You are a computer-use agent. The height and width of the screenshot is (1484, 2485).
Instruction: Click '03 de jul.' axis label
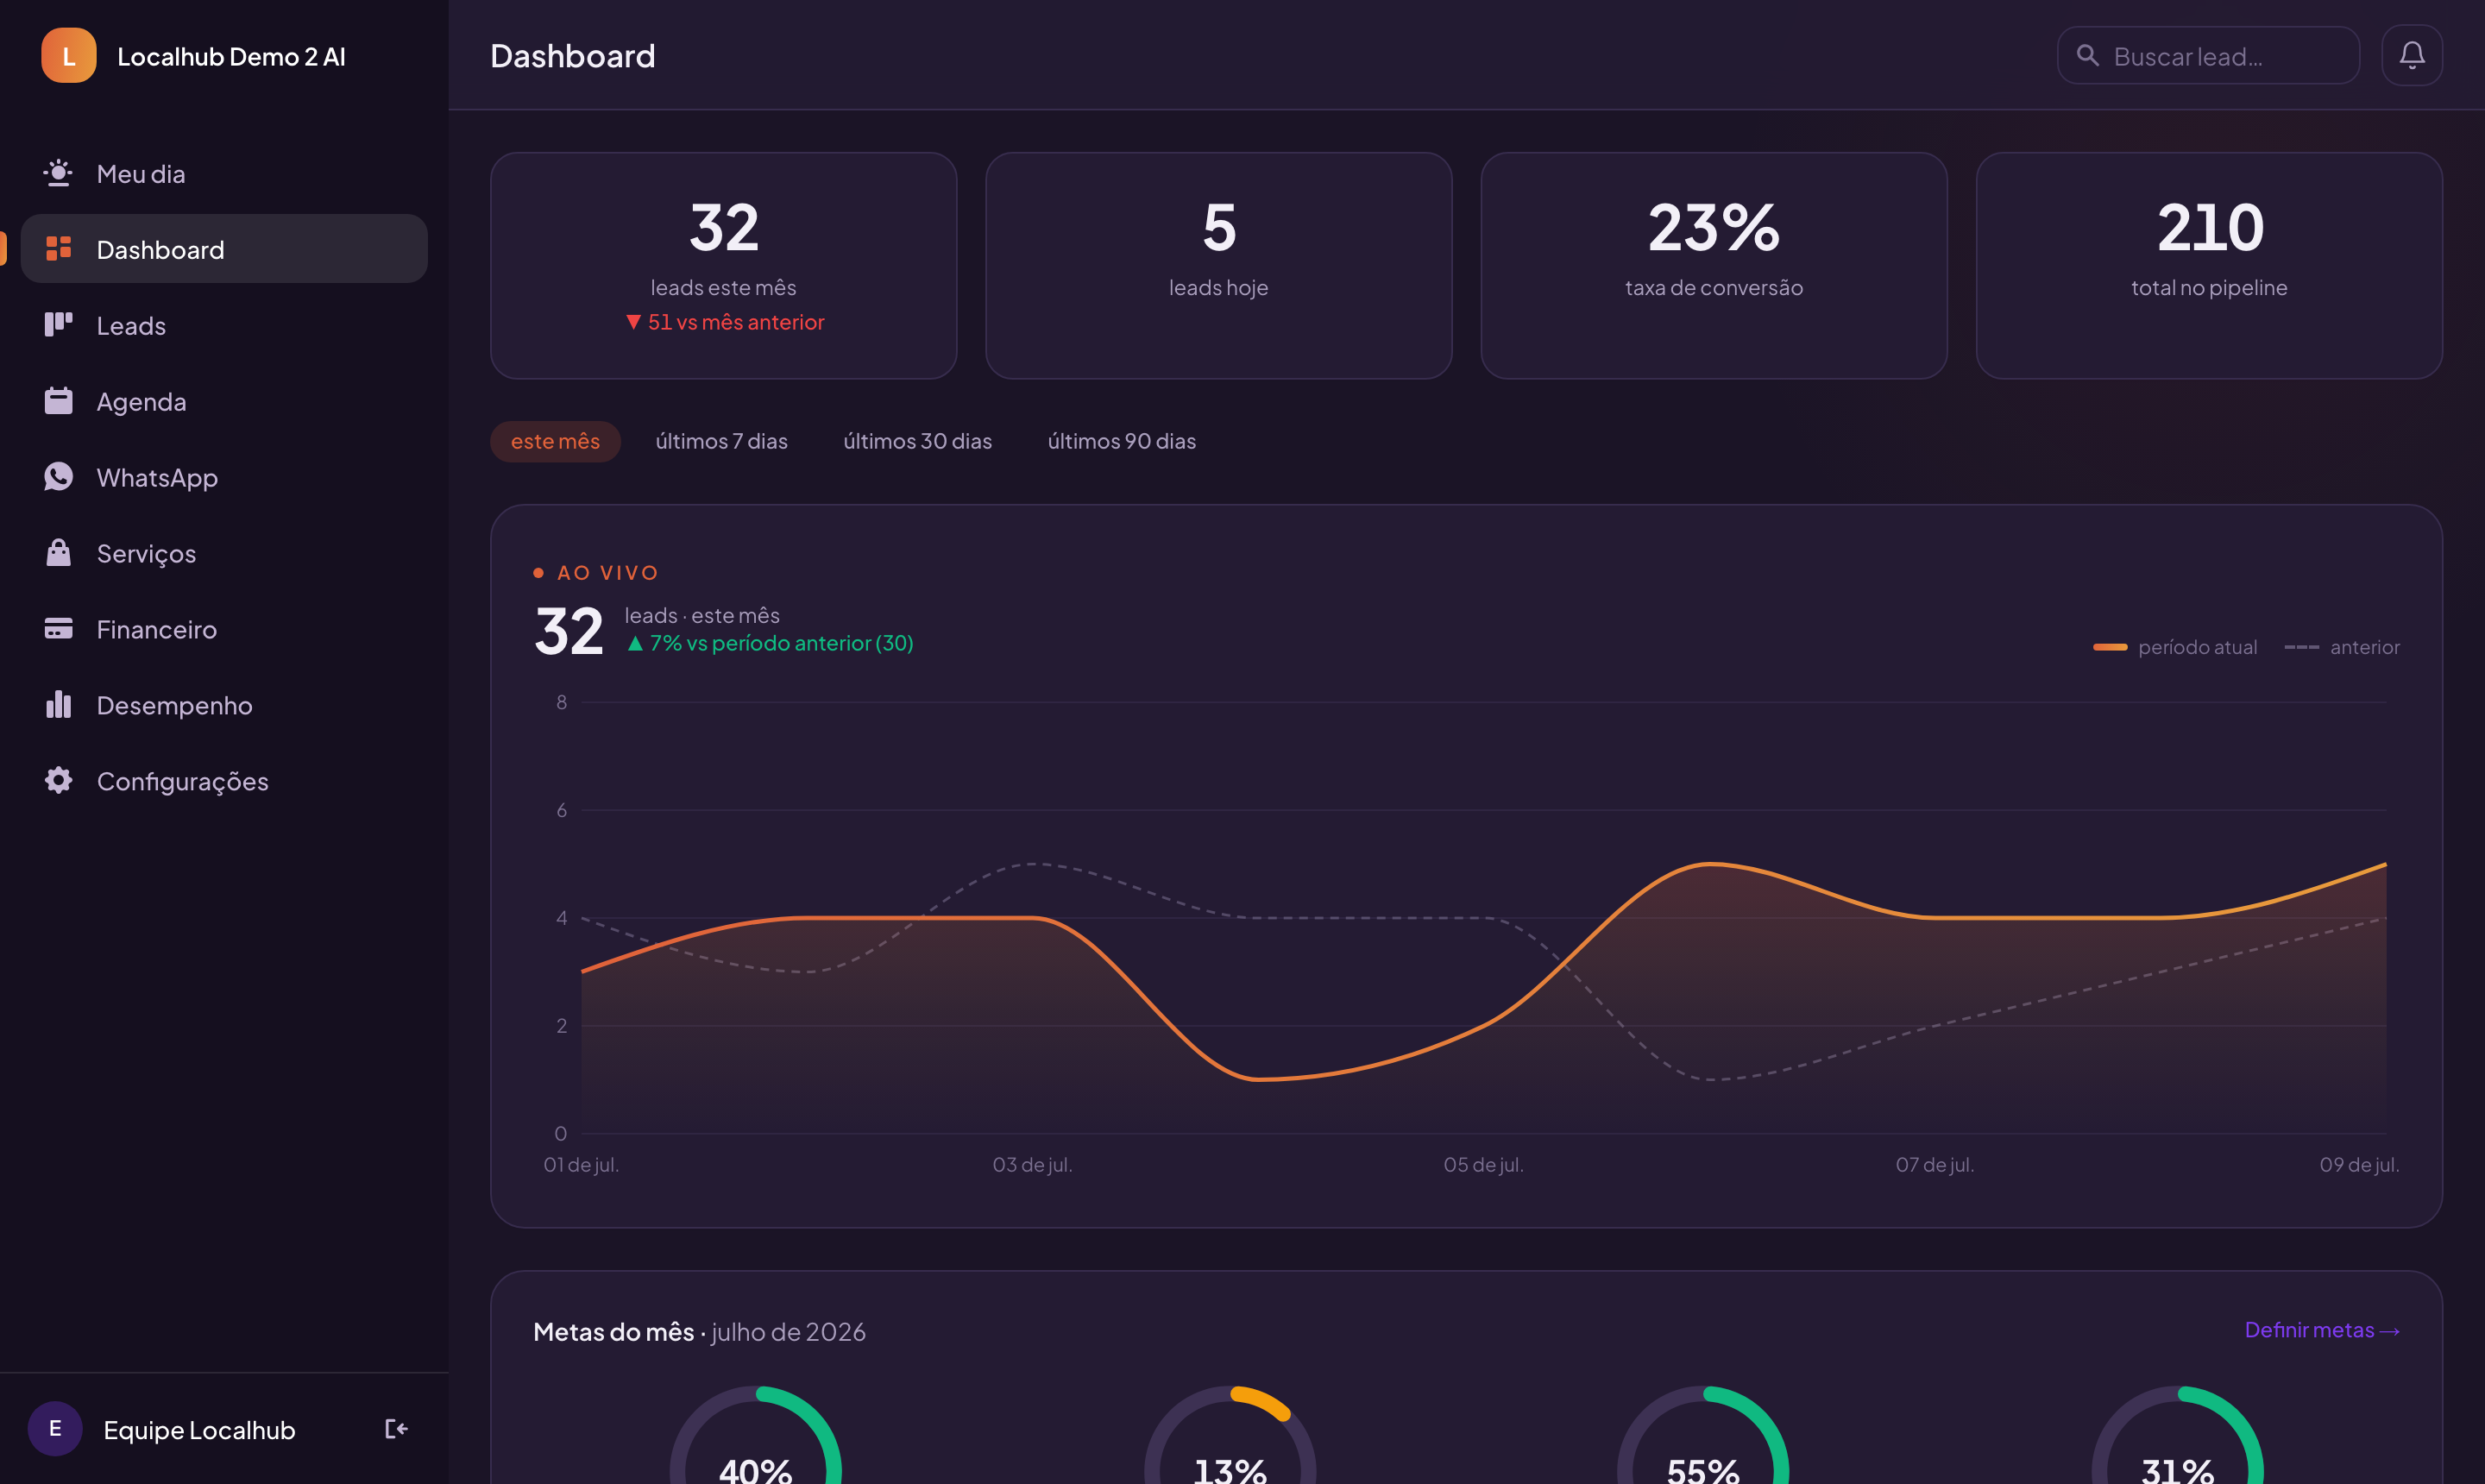pyautogui.click(x=1032, y=1164)
